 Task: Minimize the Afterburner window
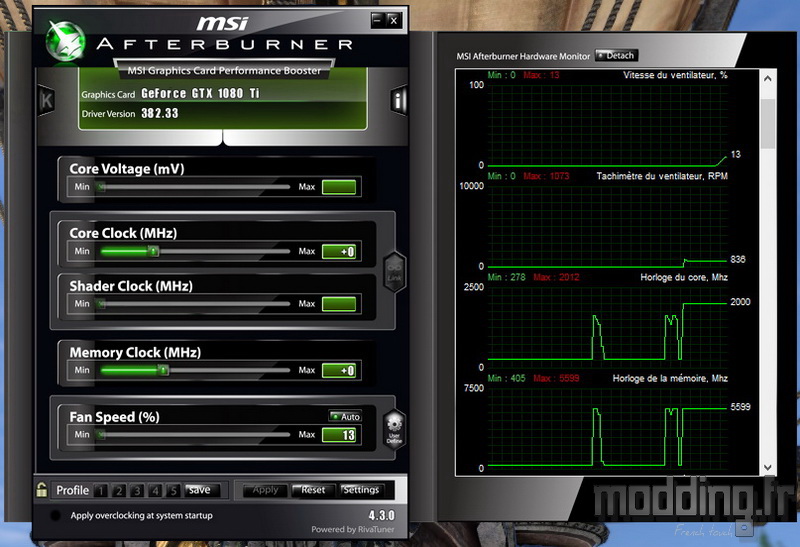[x=378, y=20]
